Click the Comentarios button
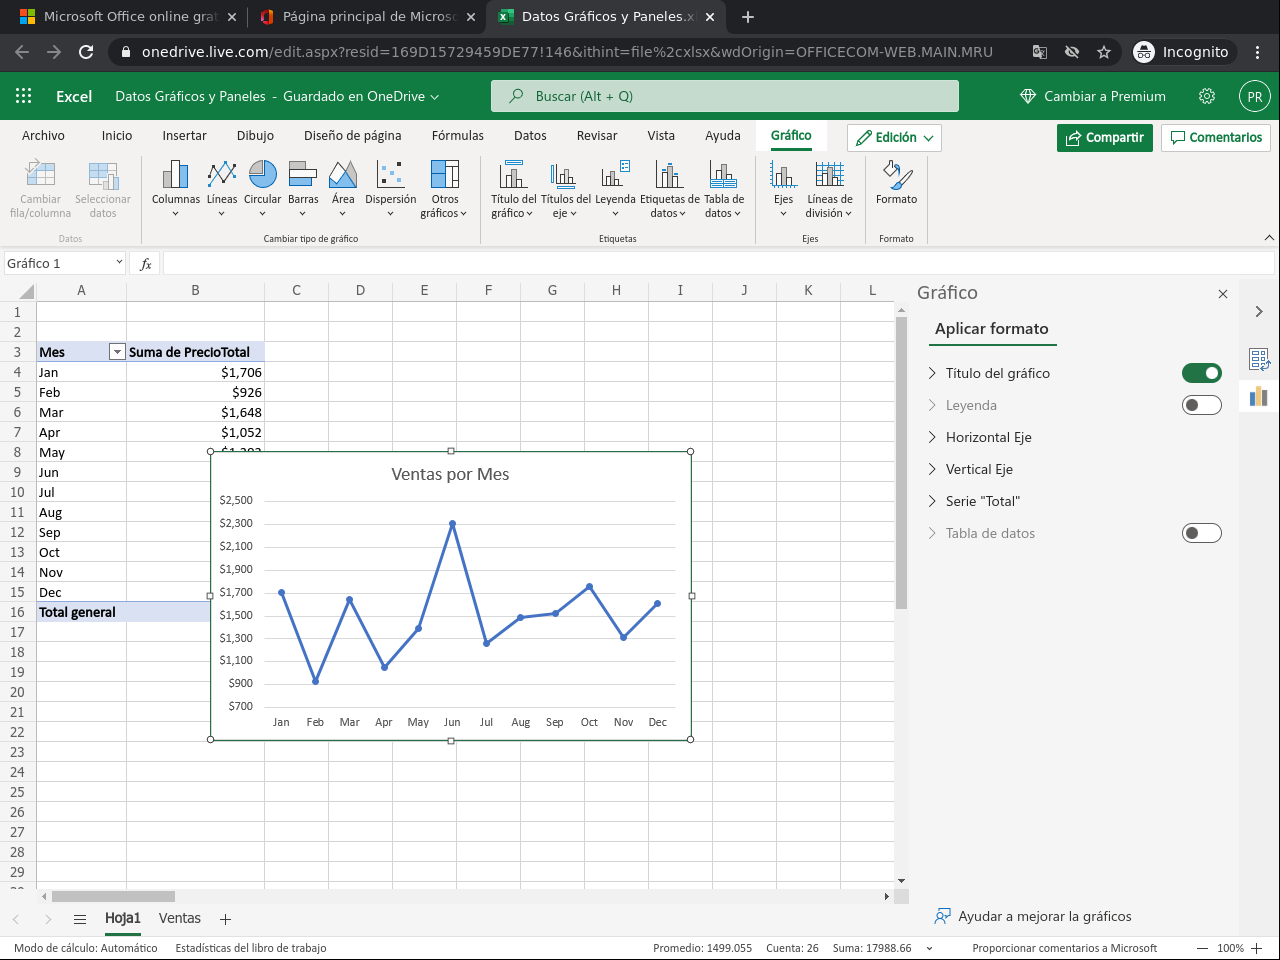Viewport: 1280px width, 960px height. point(1216,137)
